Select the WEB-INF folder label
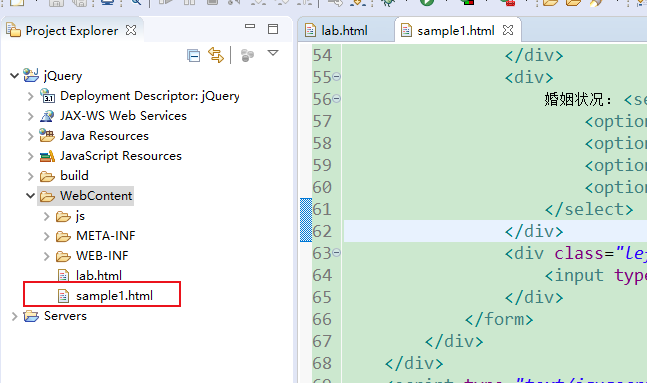 coord(102,256)
